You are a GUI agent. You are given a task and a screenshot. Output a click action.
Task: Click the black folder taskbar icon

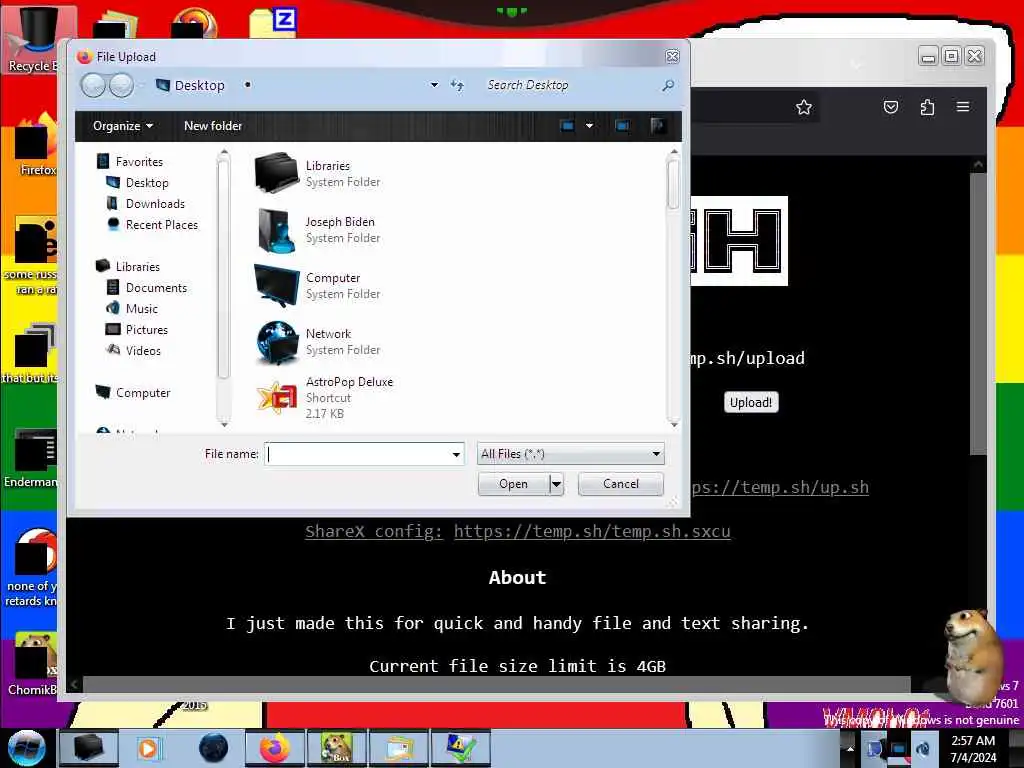coord(89,748)
